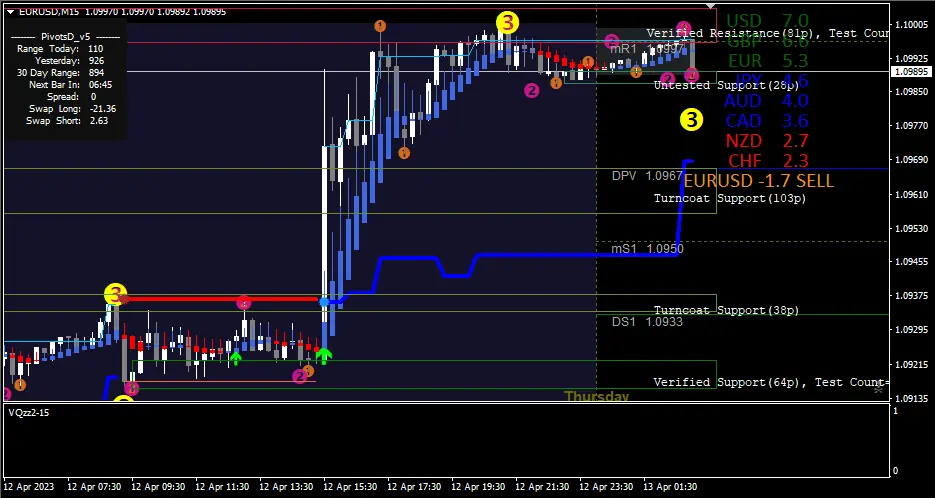Viewport: 935px width, 498px height.
Task: Select the USD 7.0 strength row
Action: point(767,21)
